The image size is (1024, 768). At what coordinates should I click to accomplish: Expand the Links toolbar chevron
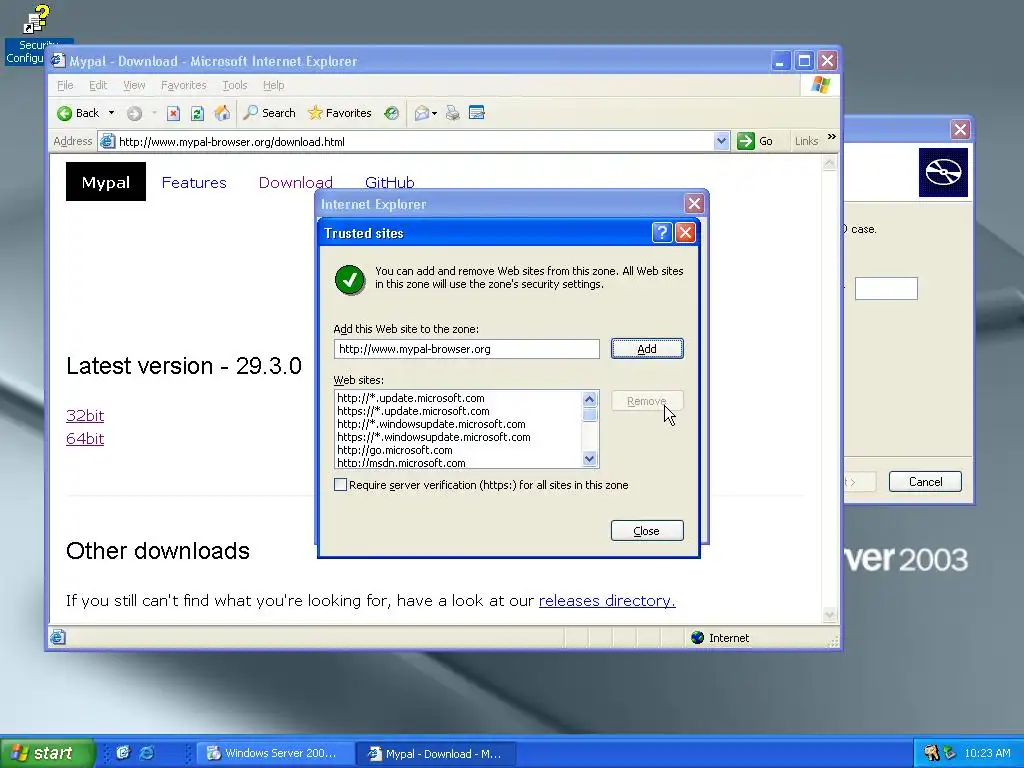click(831, 137)
